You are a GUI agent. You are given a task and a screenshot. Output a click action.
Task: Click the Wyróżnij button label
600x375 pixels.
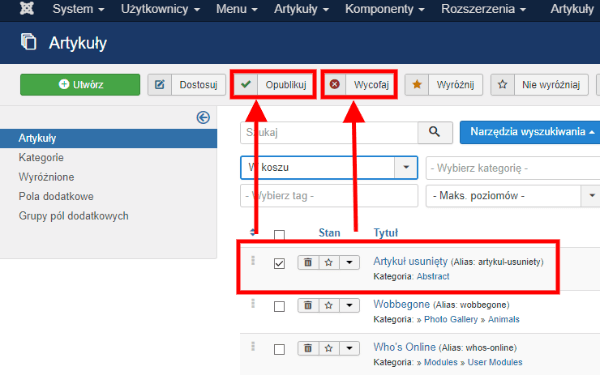[455, 85]
